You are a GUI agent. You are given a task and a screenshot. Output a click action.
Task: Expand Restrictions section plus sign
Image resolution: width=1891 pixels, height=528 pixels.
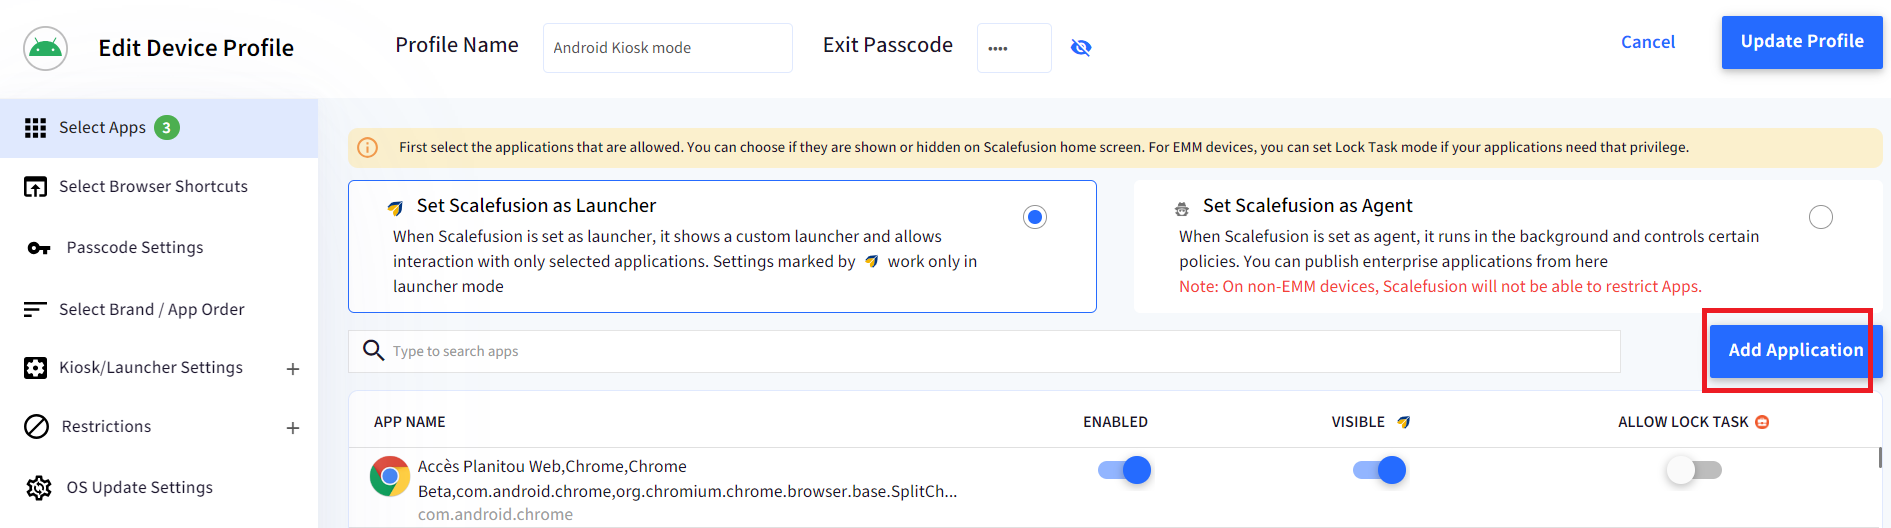293,428
